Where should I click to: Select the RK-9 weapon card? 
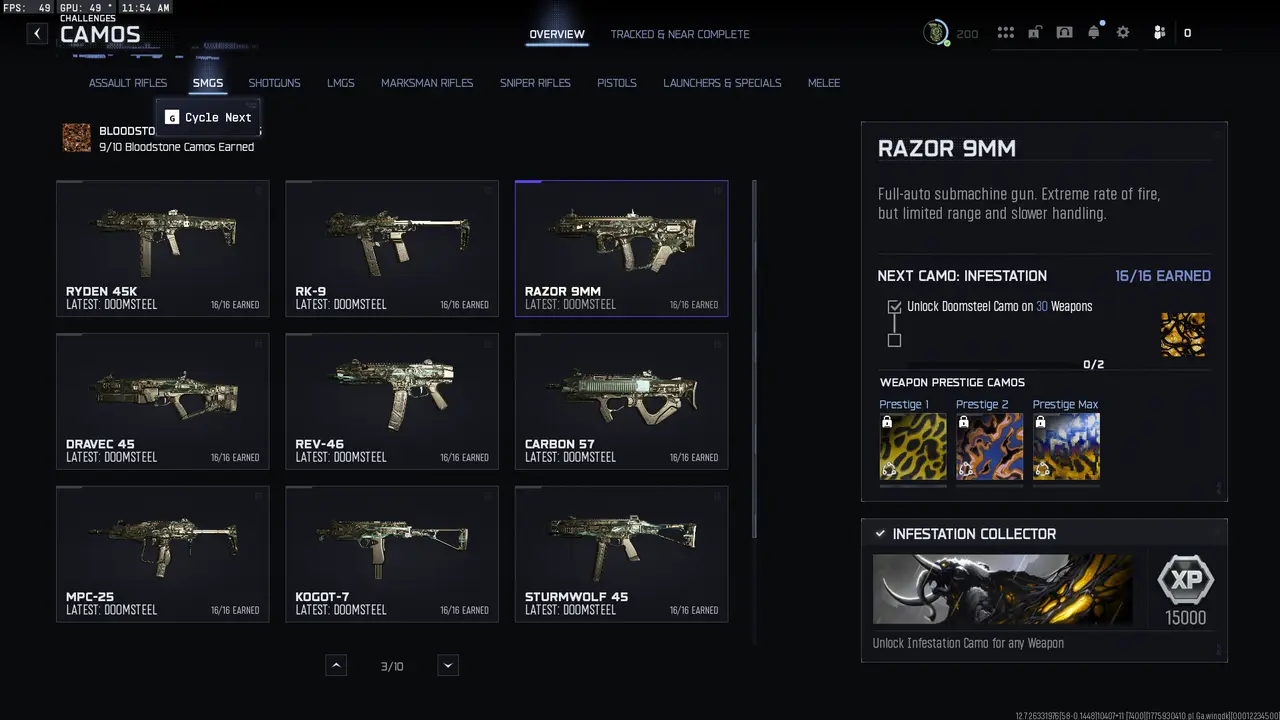coord(392,248)
